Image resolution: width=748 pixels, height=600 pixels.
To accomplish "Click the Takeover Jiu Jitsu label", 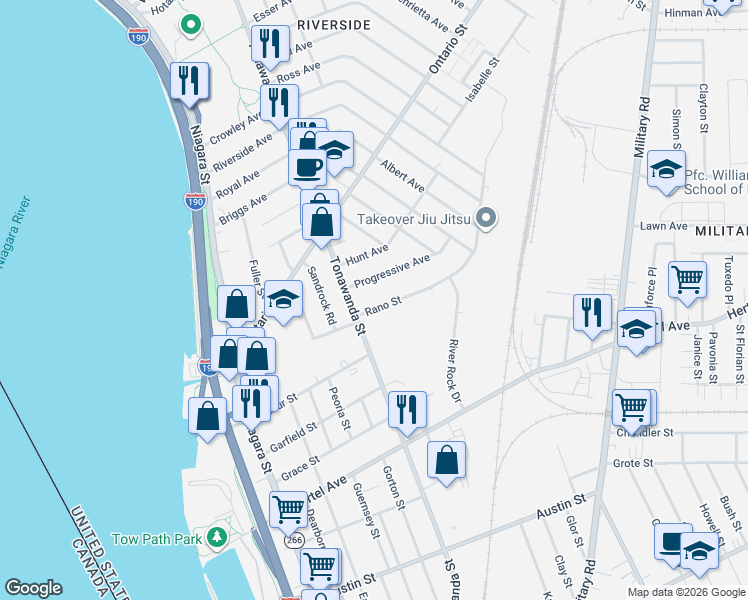I will [414, 219].
